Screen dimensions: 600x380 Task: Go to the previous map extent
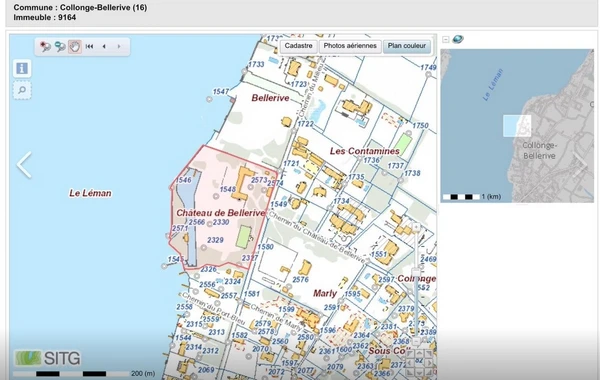(104, 46)
